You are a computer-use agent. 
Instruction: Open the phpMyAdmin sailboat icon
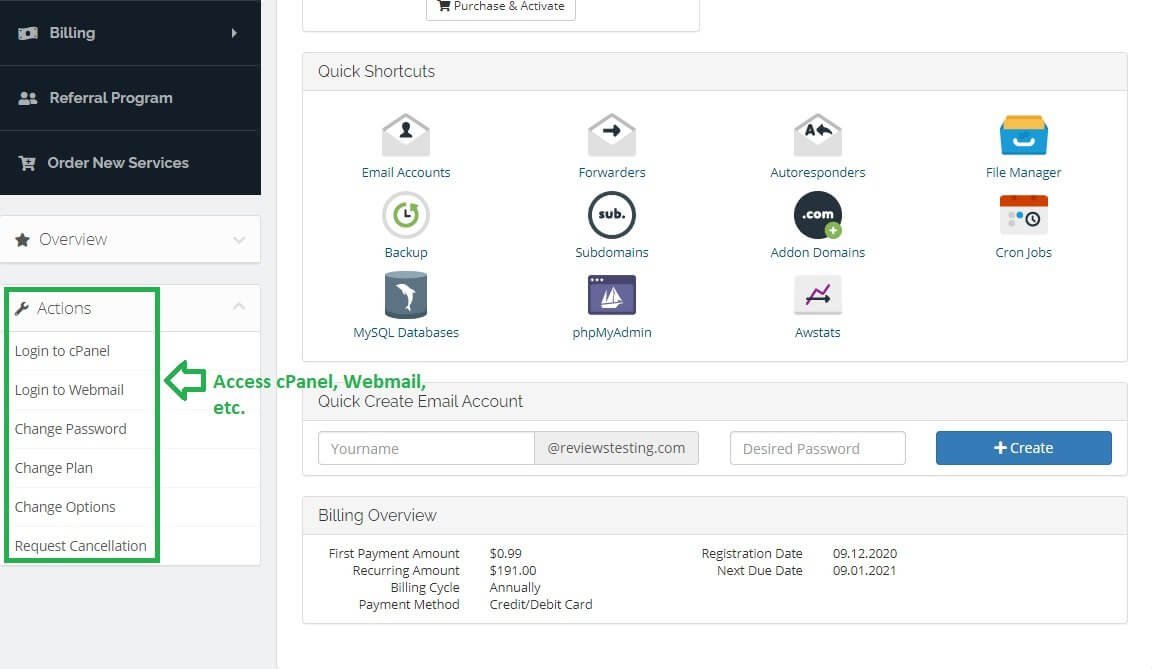click(x=611, y=294)
